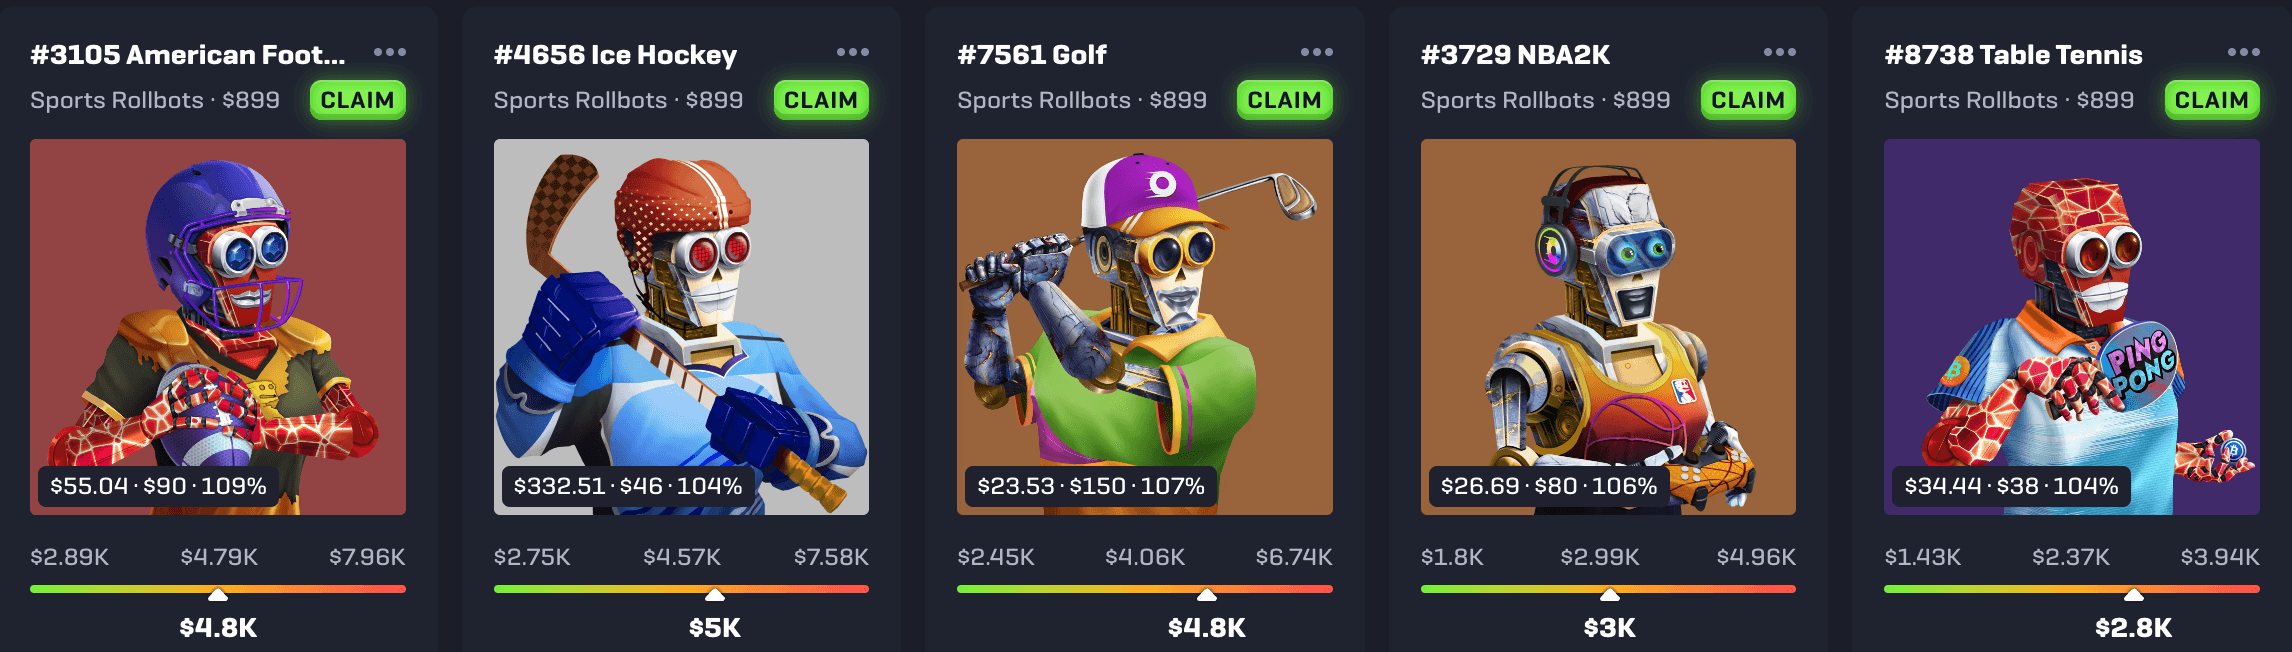Open three-dot menu on #7561 Golf card
The image size is (2292, 652).
point(1317,52)
